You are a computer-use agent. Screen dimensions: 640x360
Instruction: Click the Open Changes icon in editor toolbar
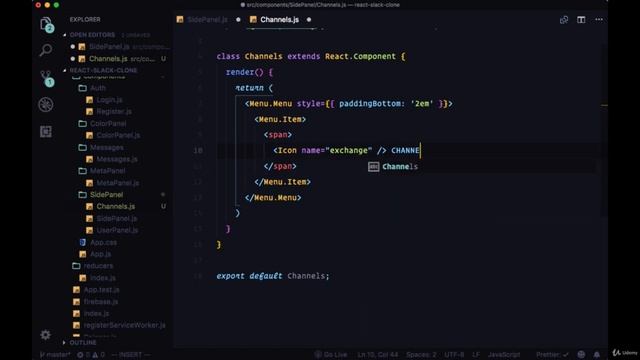(x=564, y=20)
